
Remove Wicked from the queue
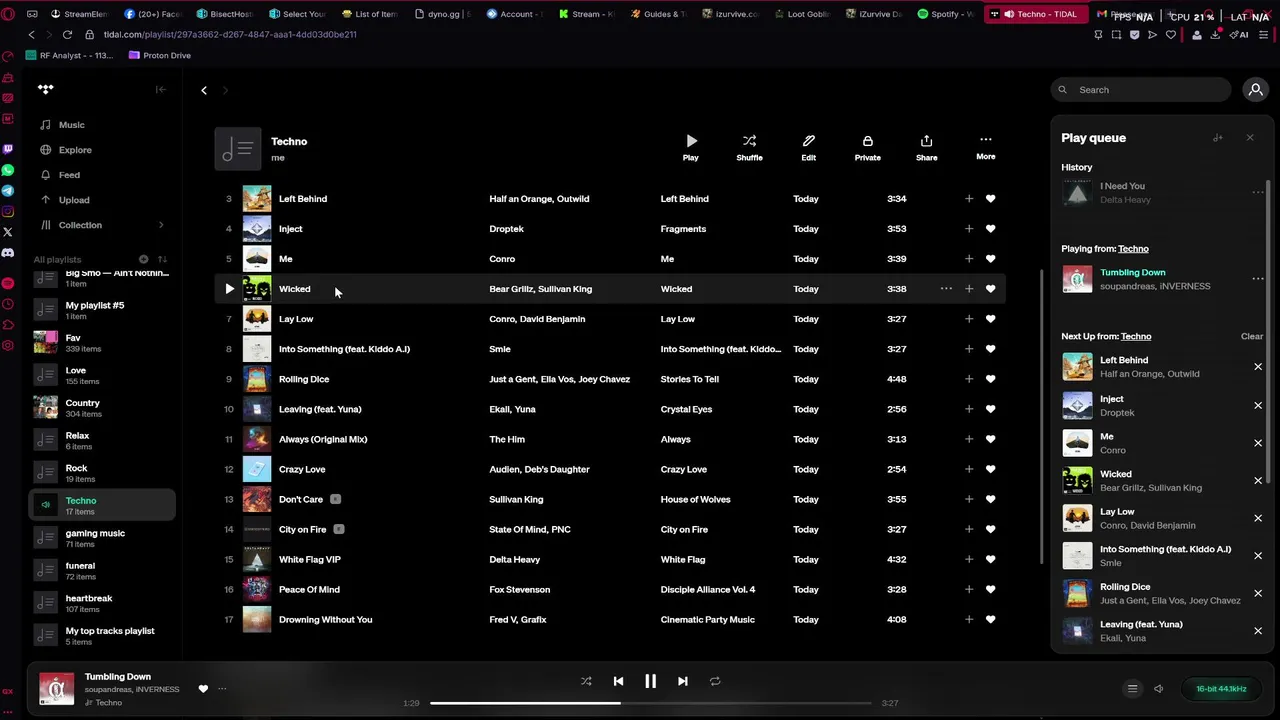1258,481
